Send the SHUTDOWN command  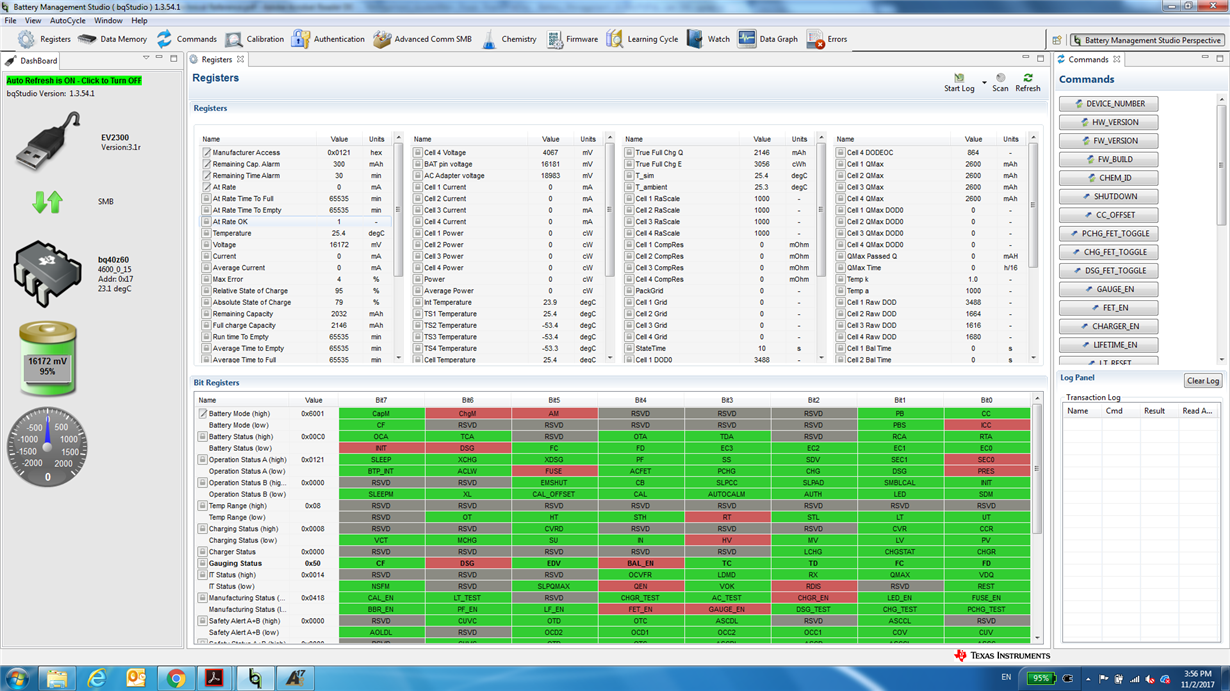[x=1108, y=196]
